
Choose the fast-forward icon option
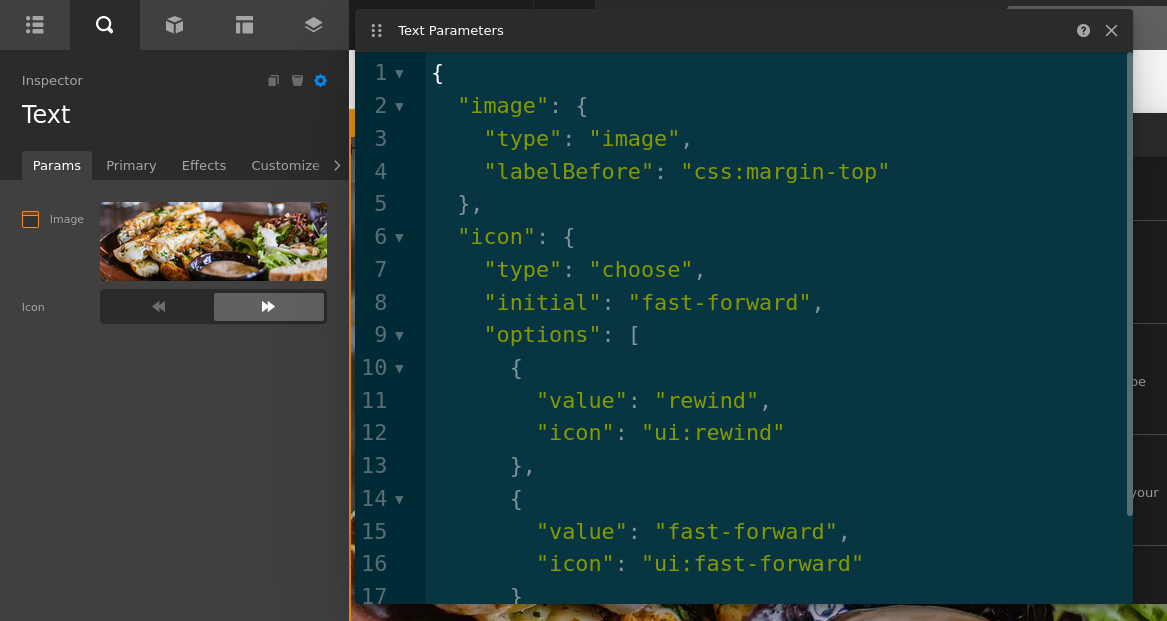(x=268, y=307)
